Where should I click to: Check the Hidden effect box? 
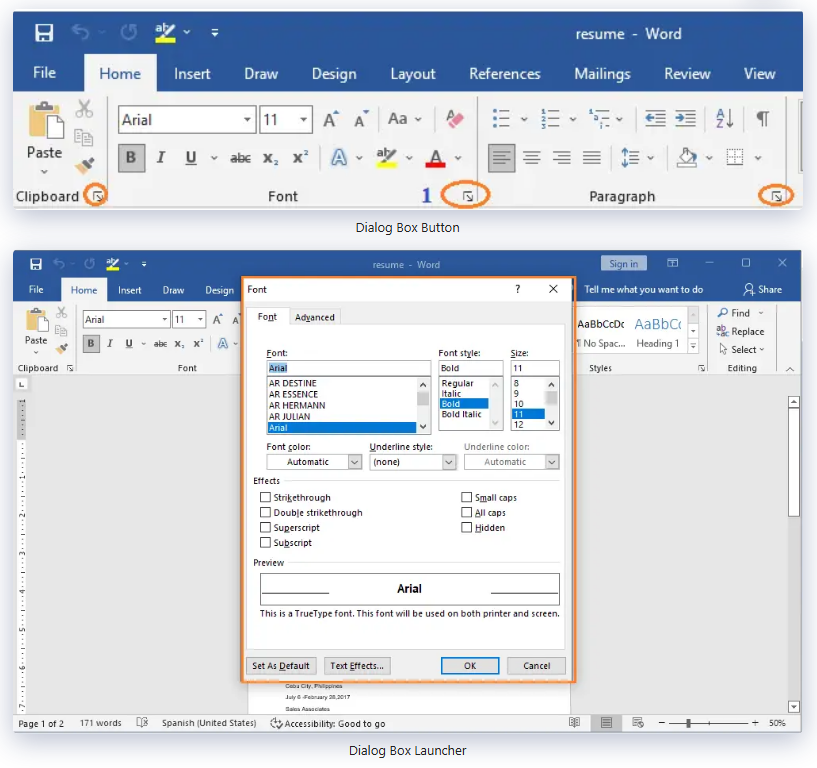[x=466, y=527]
